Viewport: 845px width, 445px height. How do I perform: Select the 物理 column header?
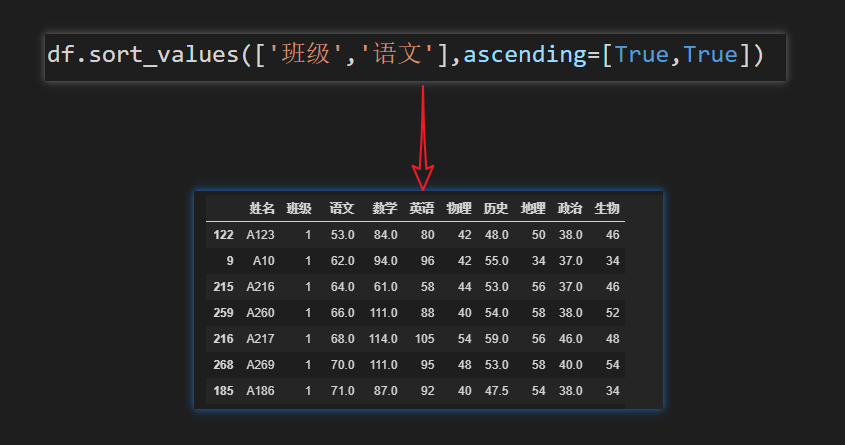pos(459,208)
